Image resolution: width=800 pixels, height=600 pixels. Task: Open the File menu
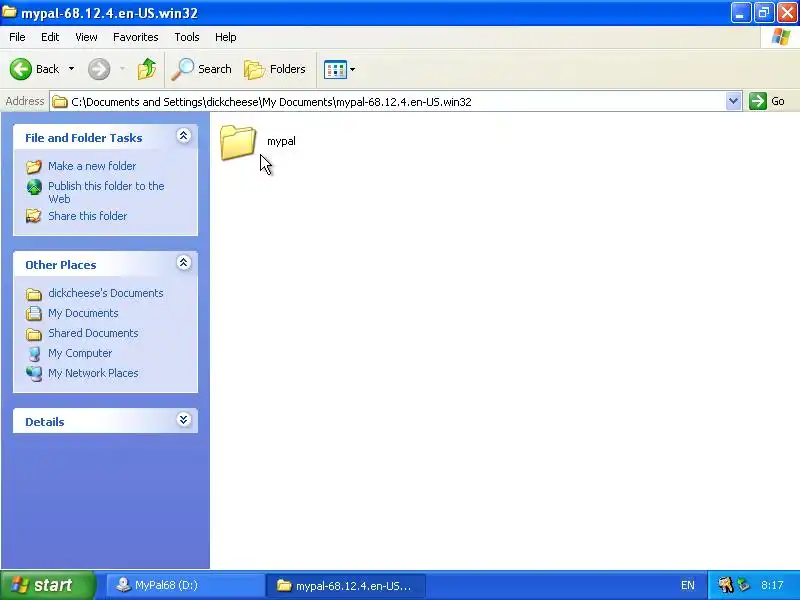[17, 37]
